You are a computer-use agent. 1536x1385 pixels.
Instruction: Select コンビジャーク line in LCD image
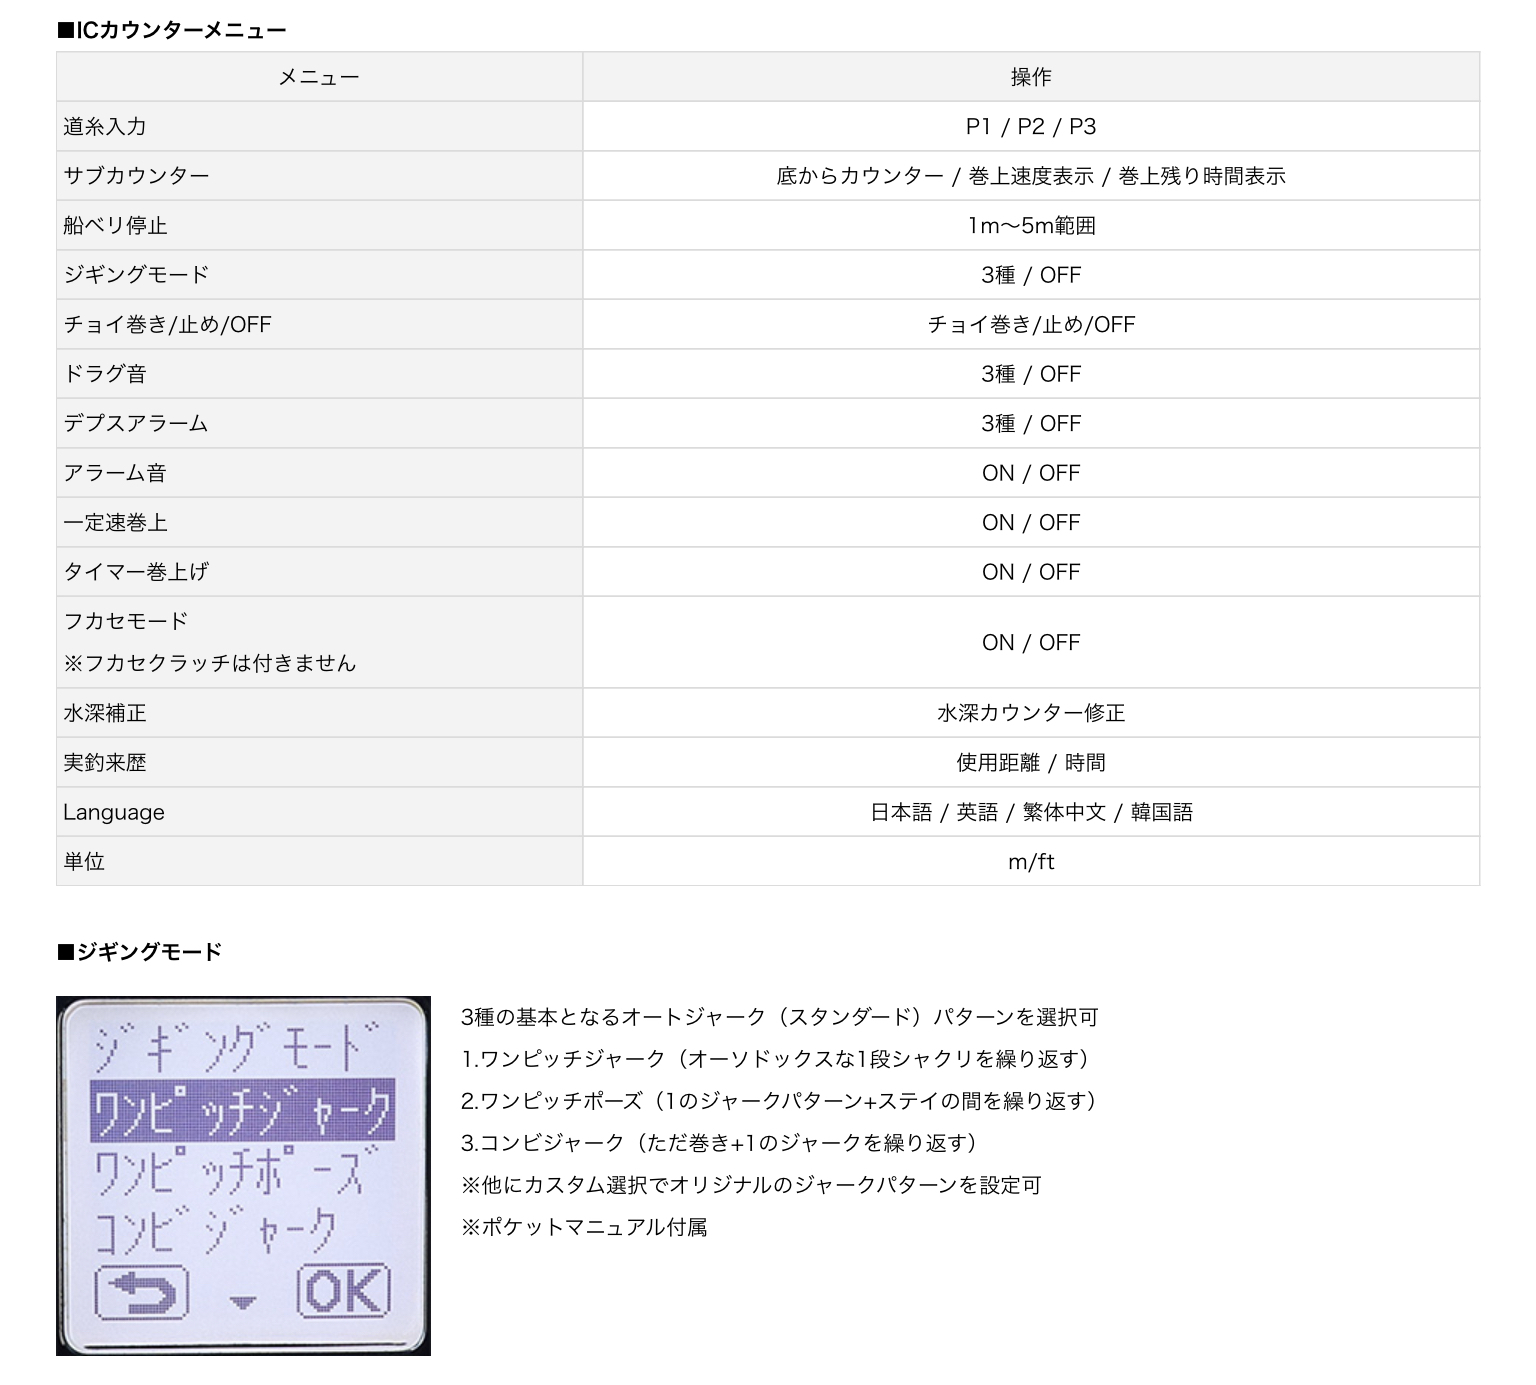[217, 1231]
